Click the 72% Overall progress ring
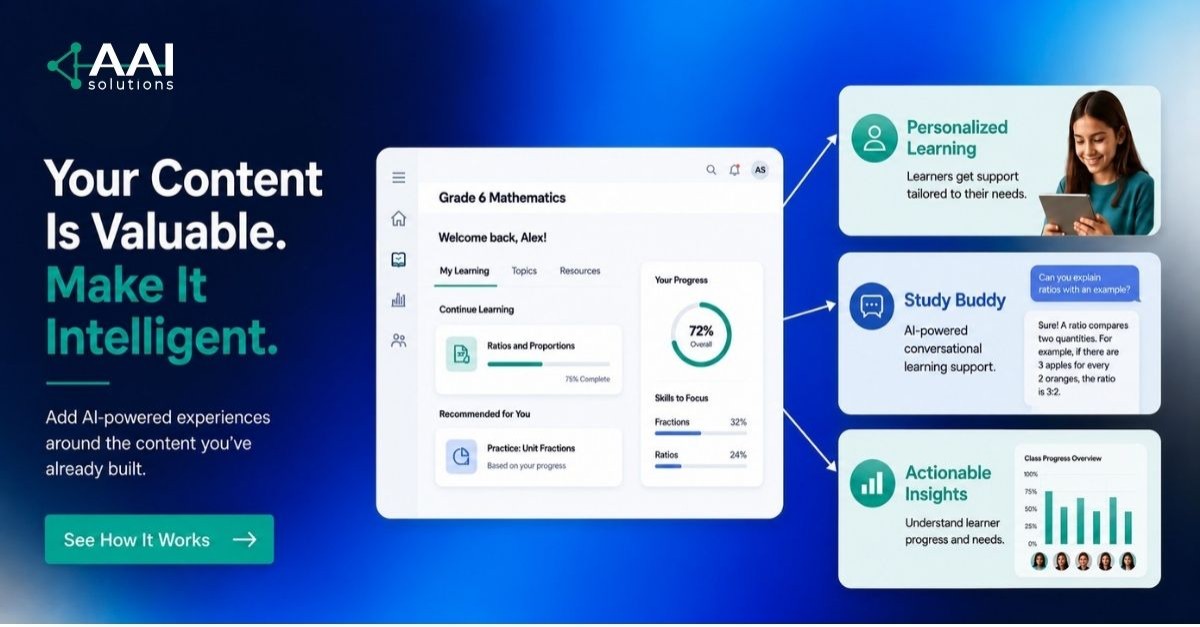The width and height of the screenshot is (1200, 627). [701, 334]
